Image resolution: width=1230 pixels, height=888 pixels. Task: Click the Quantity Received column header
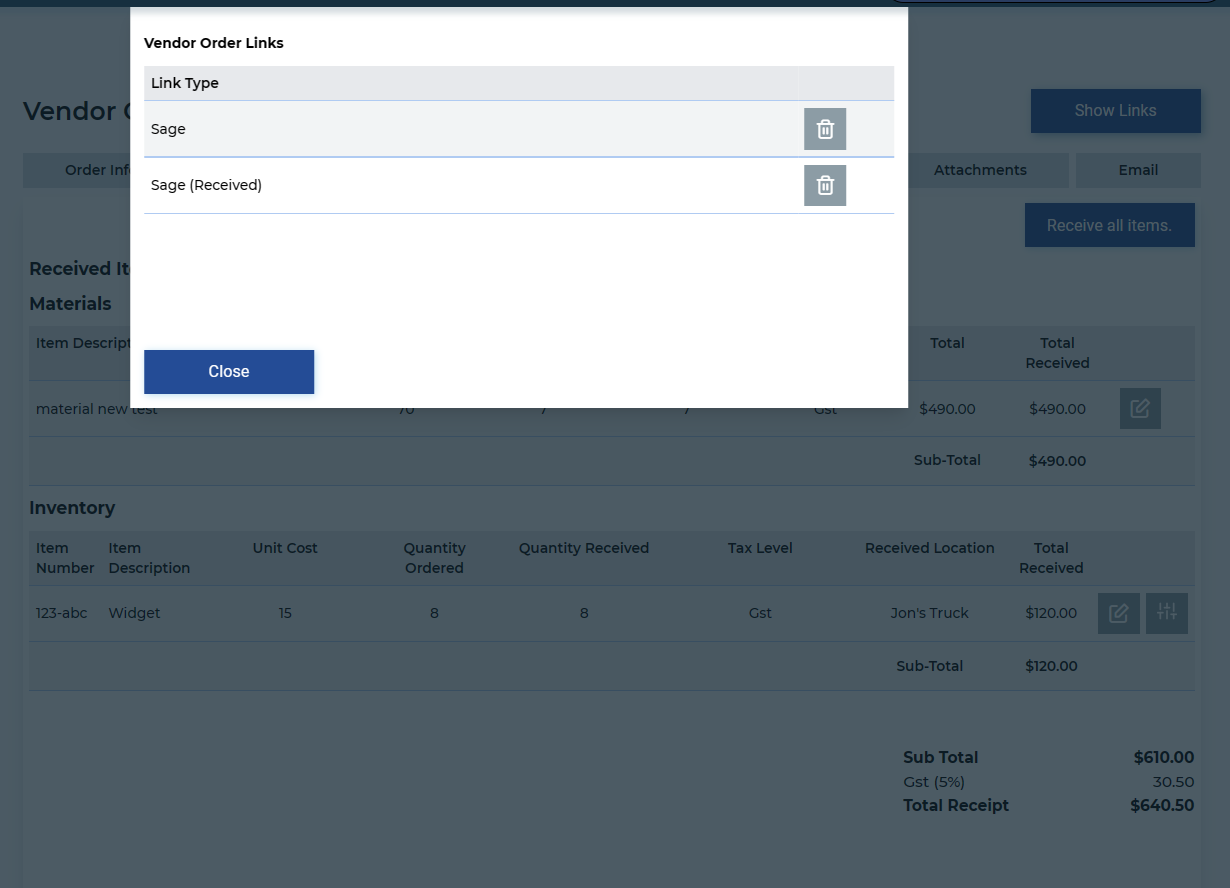pos(584,548)
